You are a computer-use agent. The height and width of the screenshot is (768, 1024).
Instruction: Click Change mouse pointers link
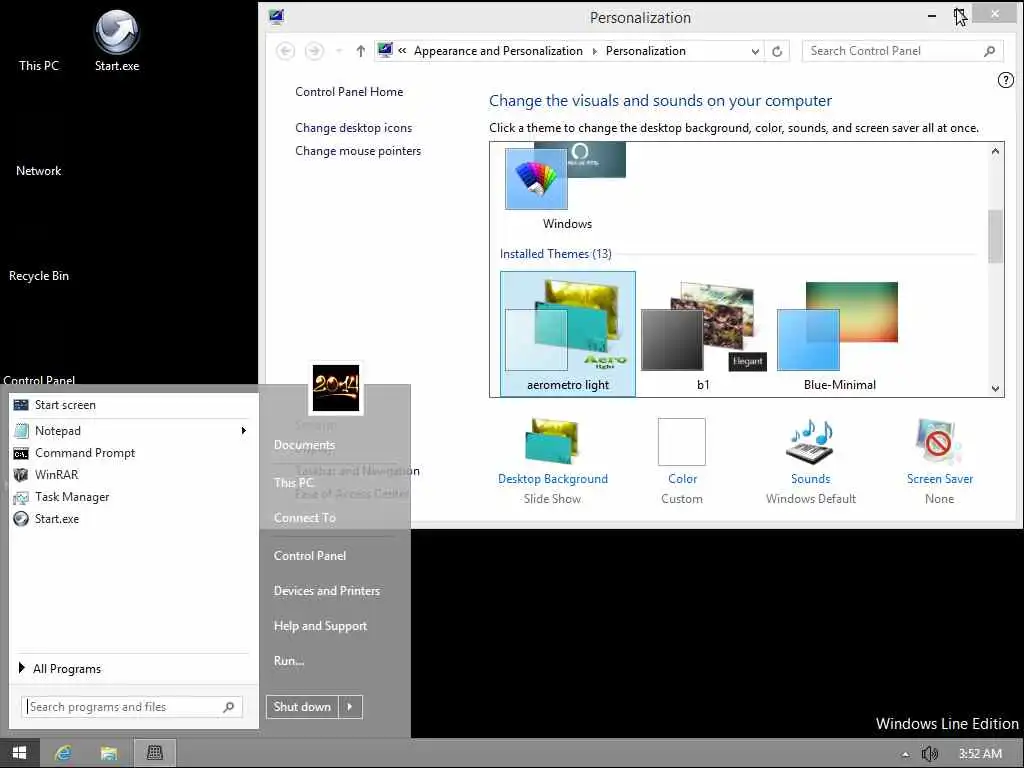click(x=358, y=151)
